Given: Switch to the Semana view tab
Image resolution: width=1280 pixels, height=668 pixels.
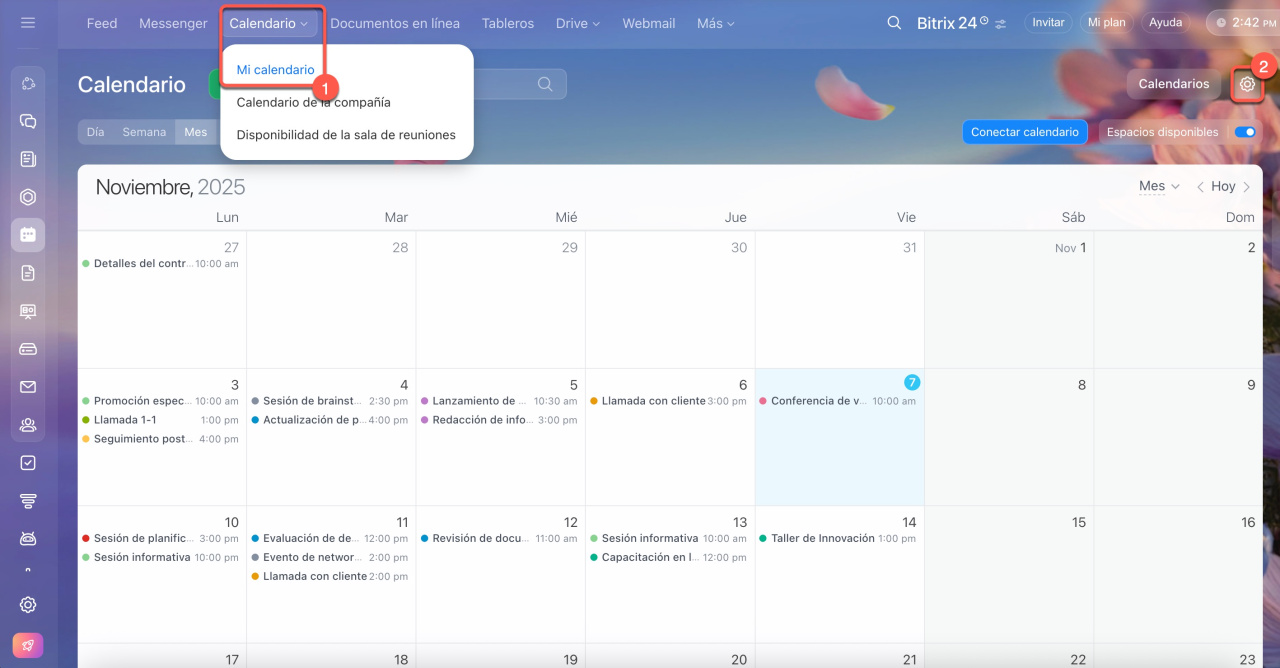Looking at the screenshot, I should coord(144,132).
